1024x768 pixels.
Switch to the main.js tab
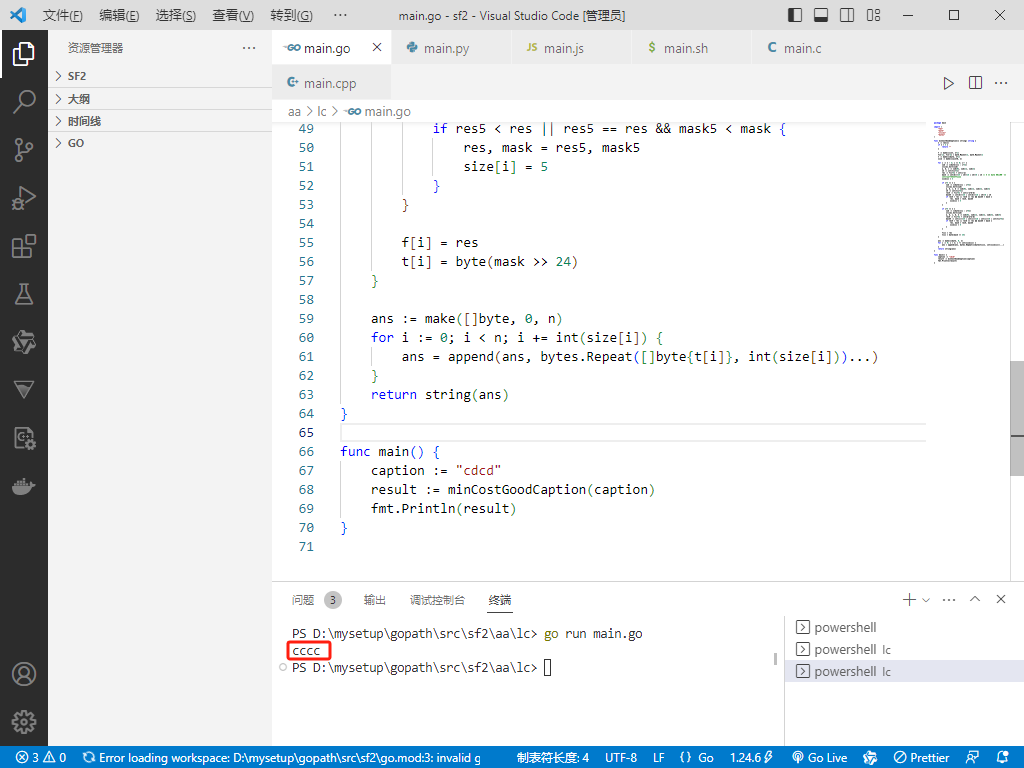[571, 48]
